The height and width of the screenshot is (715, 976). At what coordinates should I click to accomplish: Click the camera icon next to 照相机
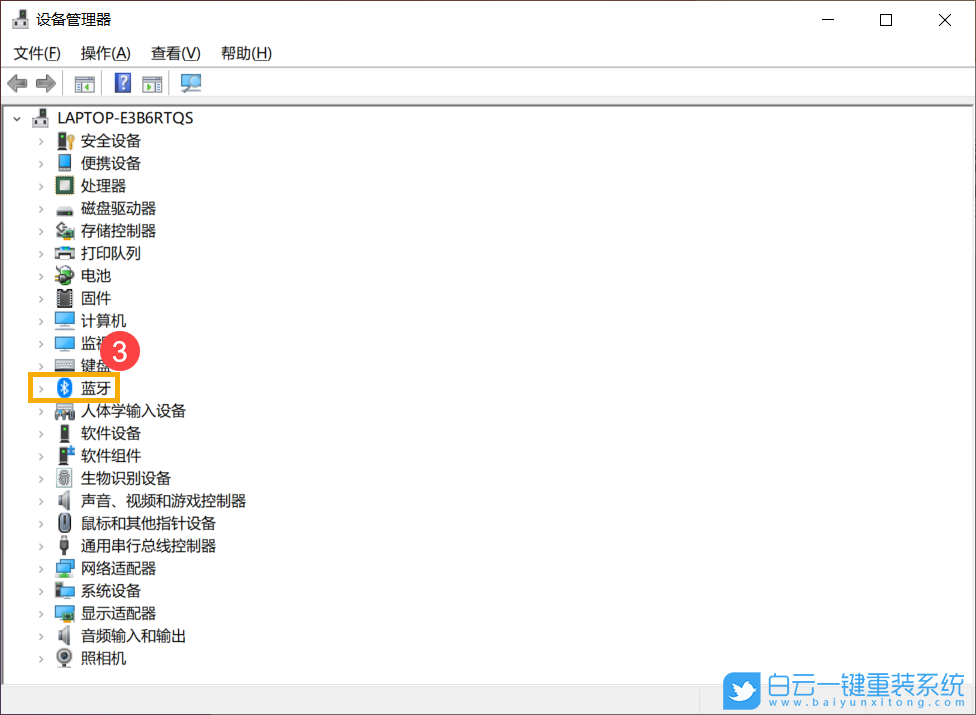coord(62,657)
